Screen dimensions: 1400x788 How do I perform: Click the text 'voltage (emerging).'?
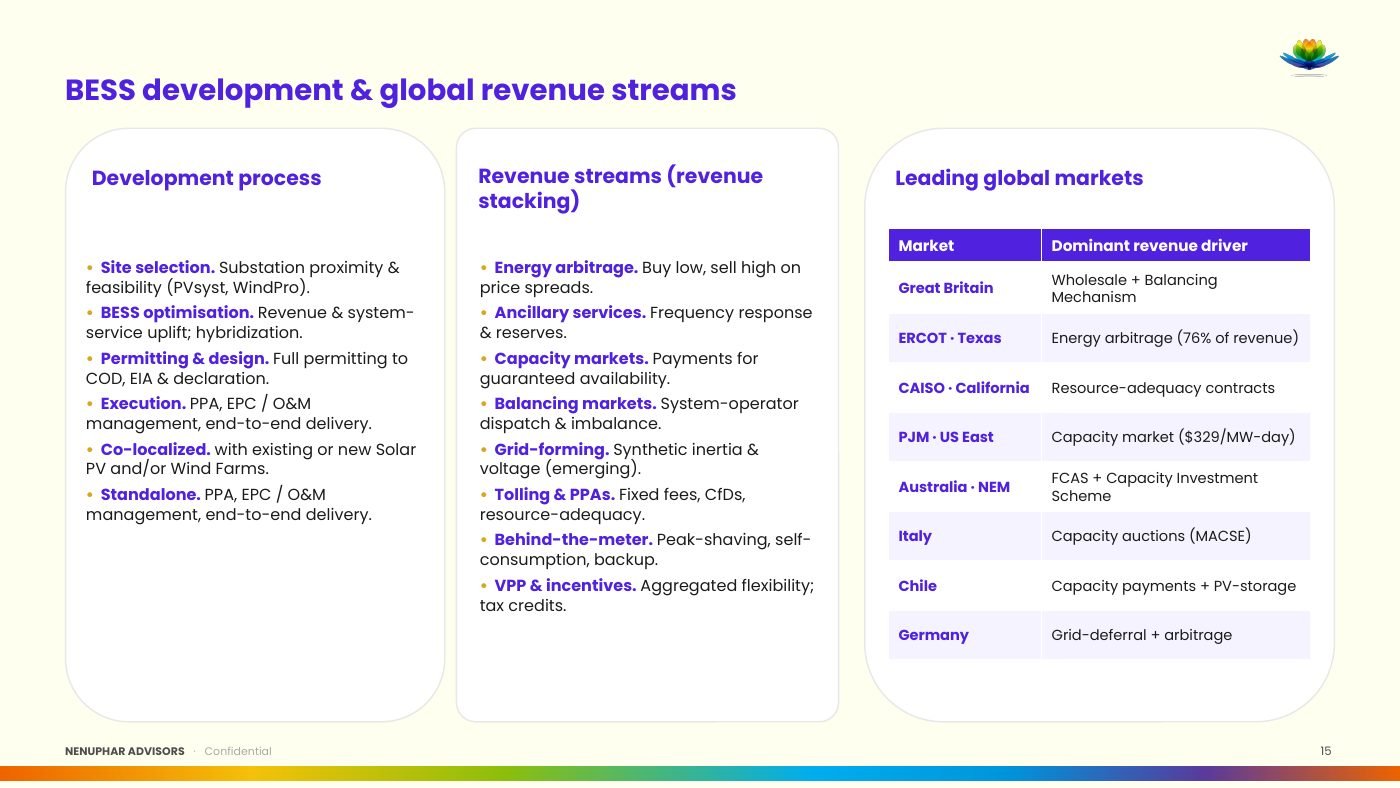tap(560, 468)
